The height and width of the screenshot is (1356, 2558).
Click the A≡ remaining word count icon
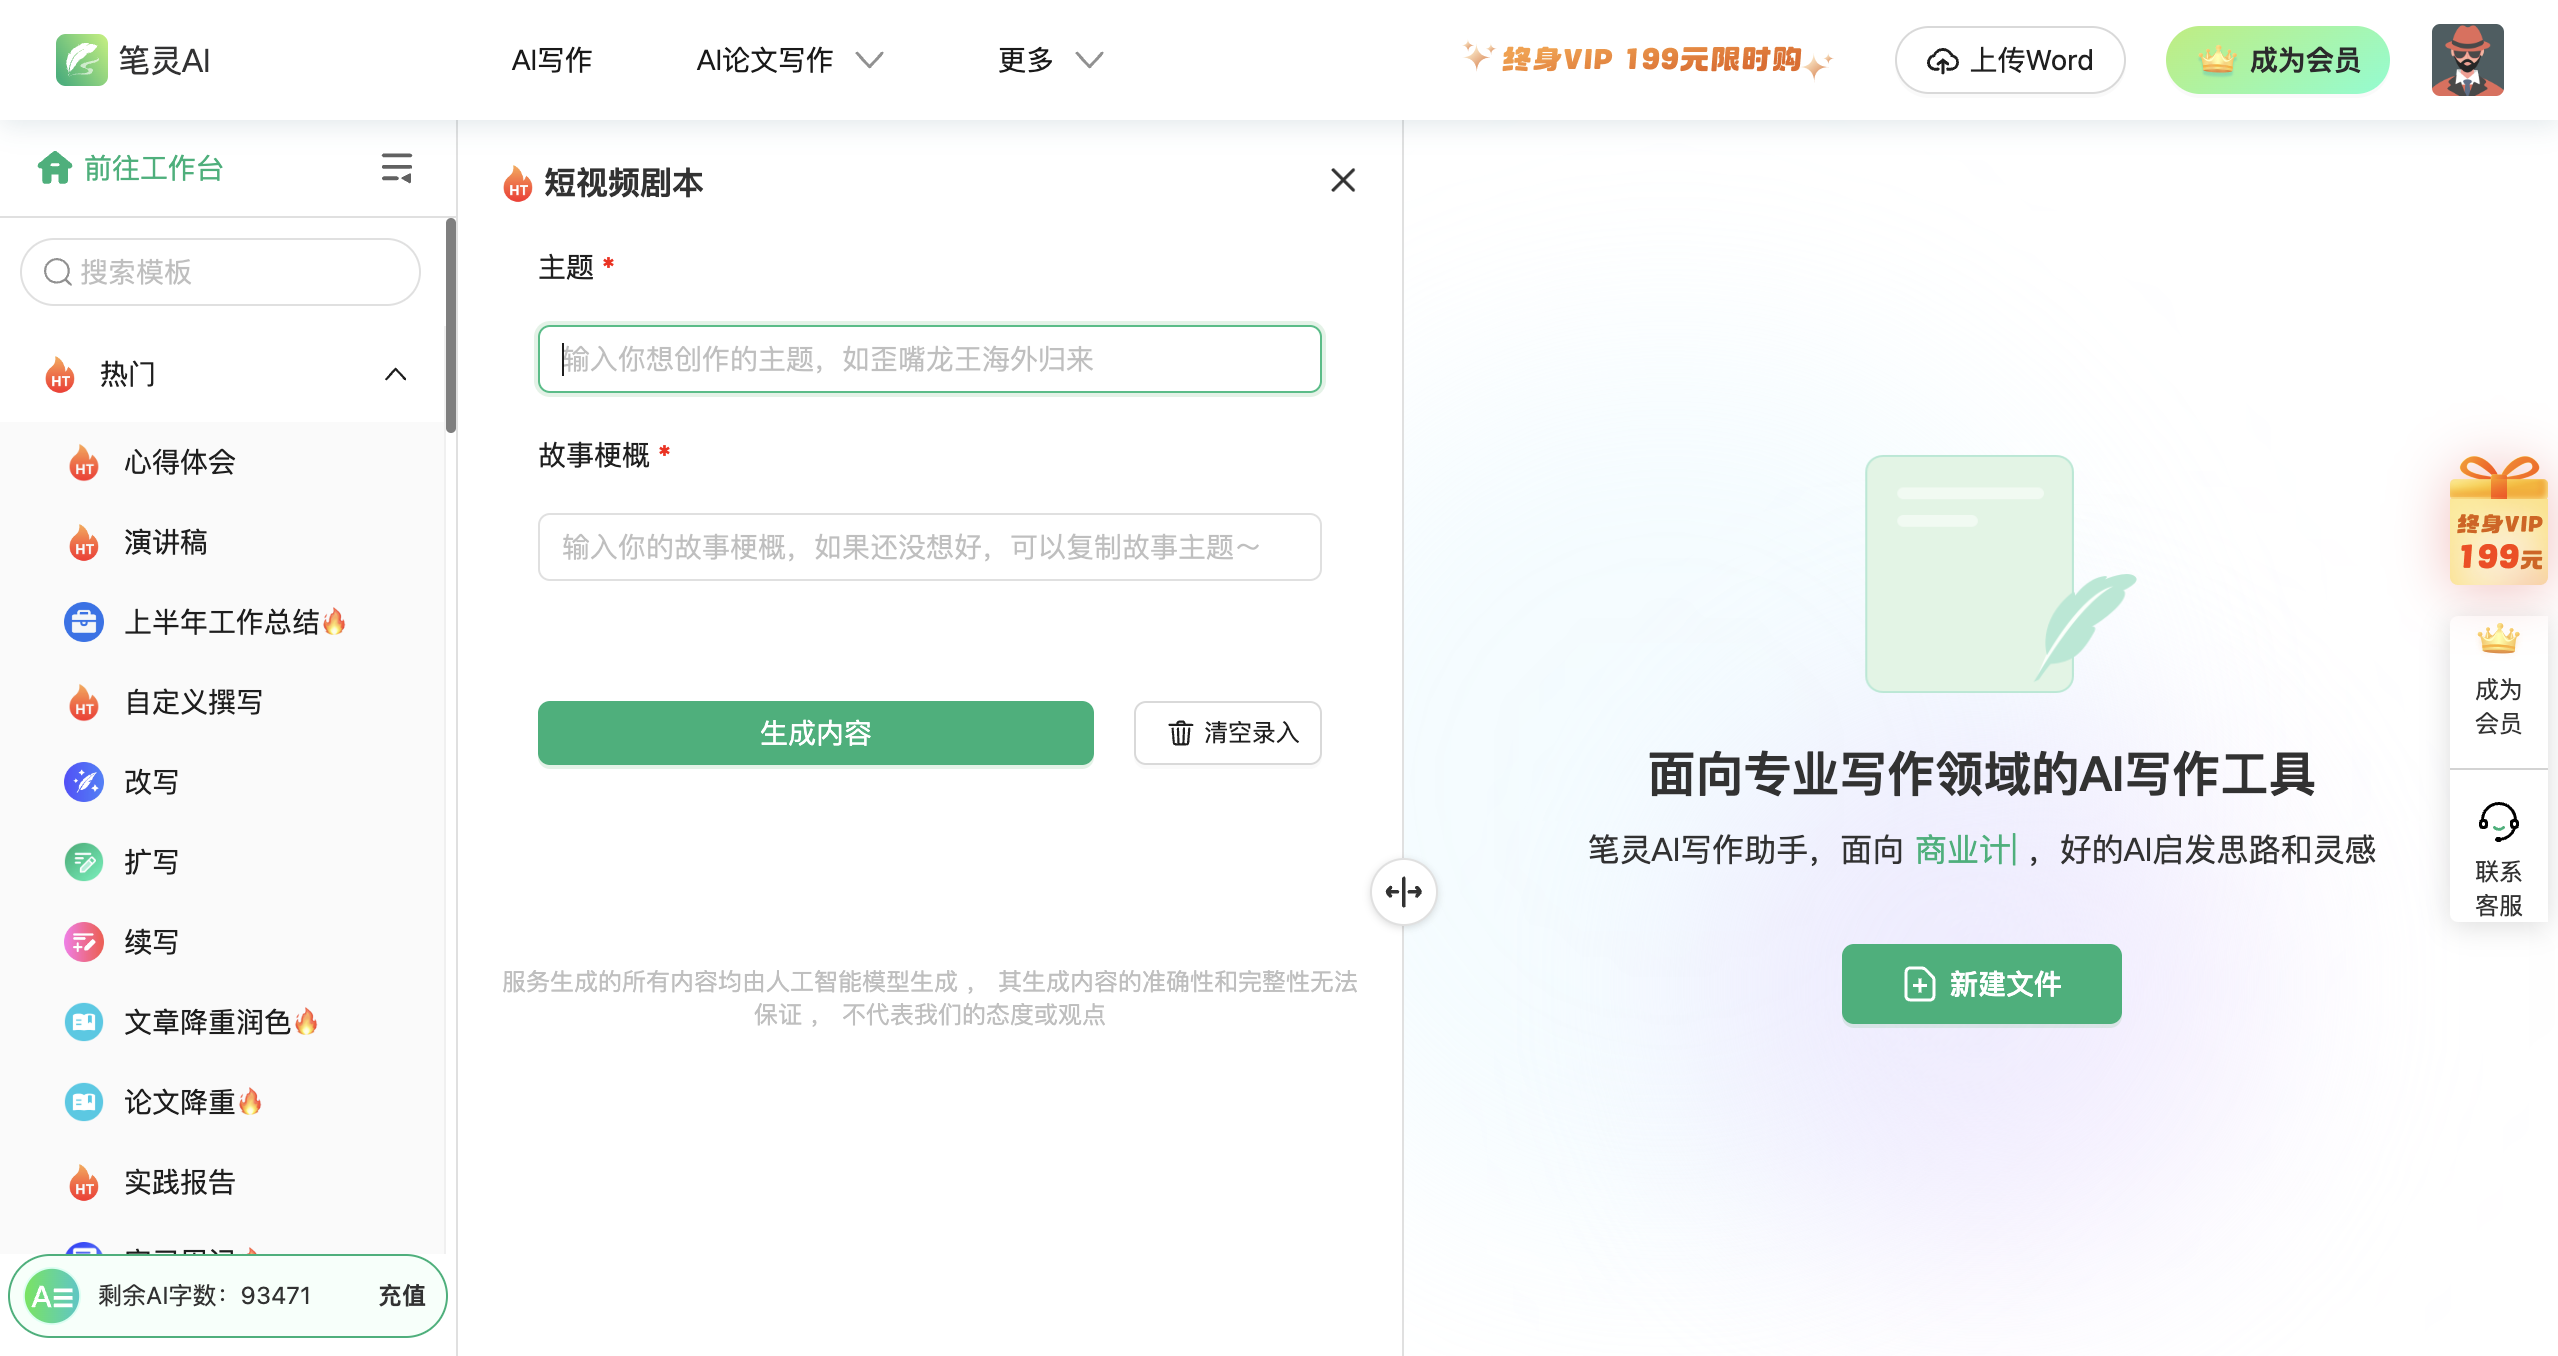(52, 1296)
